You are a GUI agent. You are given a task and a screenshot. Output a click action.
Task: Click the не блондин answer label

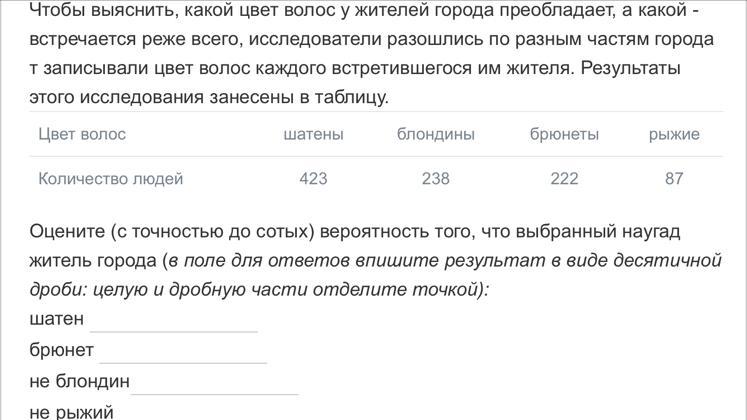click(x=80, y=381)
